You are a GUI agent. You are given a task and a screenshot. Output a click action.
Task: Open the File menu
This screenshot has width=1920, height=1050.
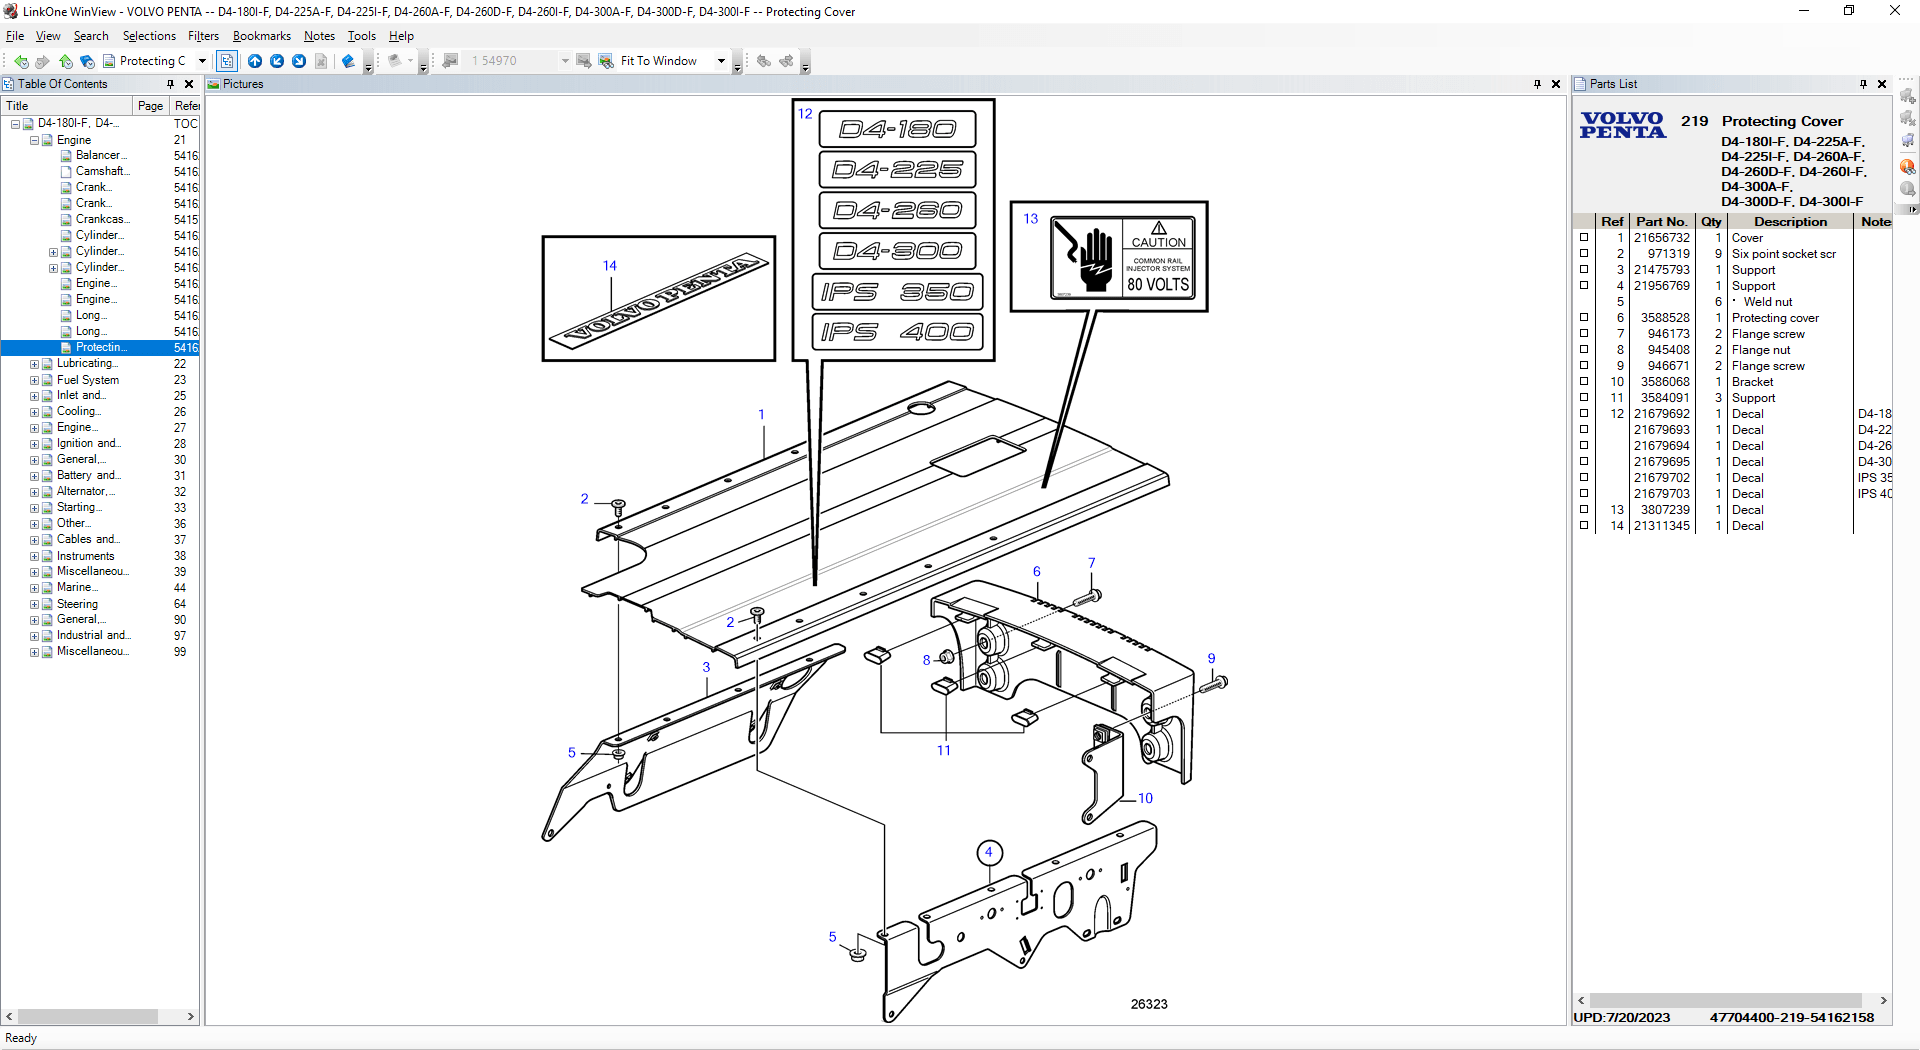point(15,36)
